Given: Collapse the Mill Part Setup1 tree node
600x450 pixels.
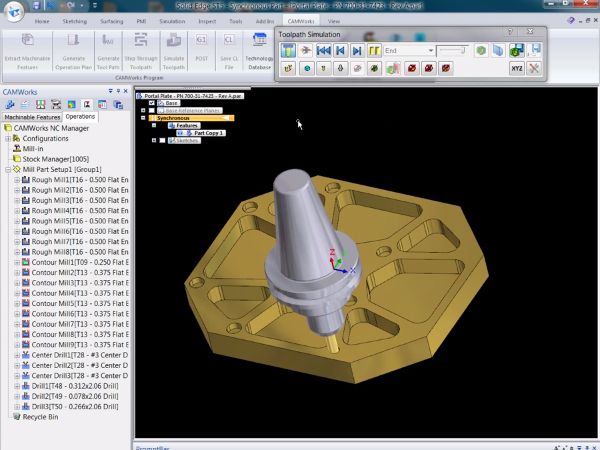Looking at the screenshot, I should click(x=8, y=170).
